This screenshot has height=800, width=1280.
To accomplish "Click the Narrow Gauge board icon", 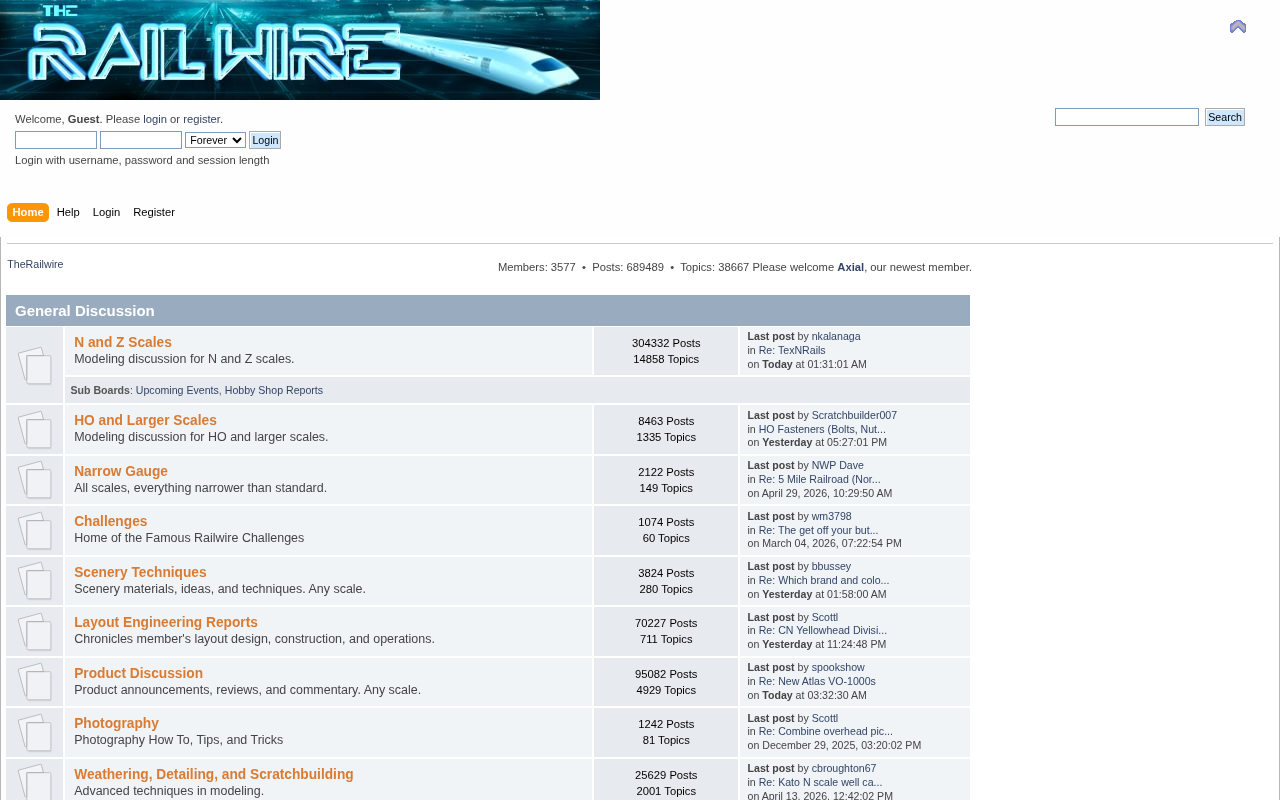I will coord(35,480).
